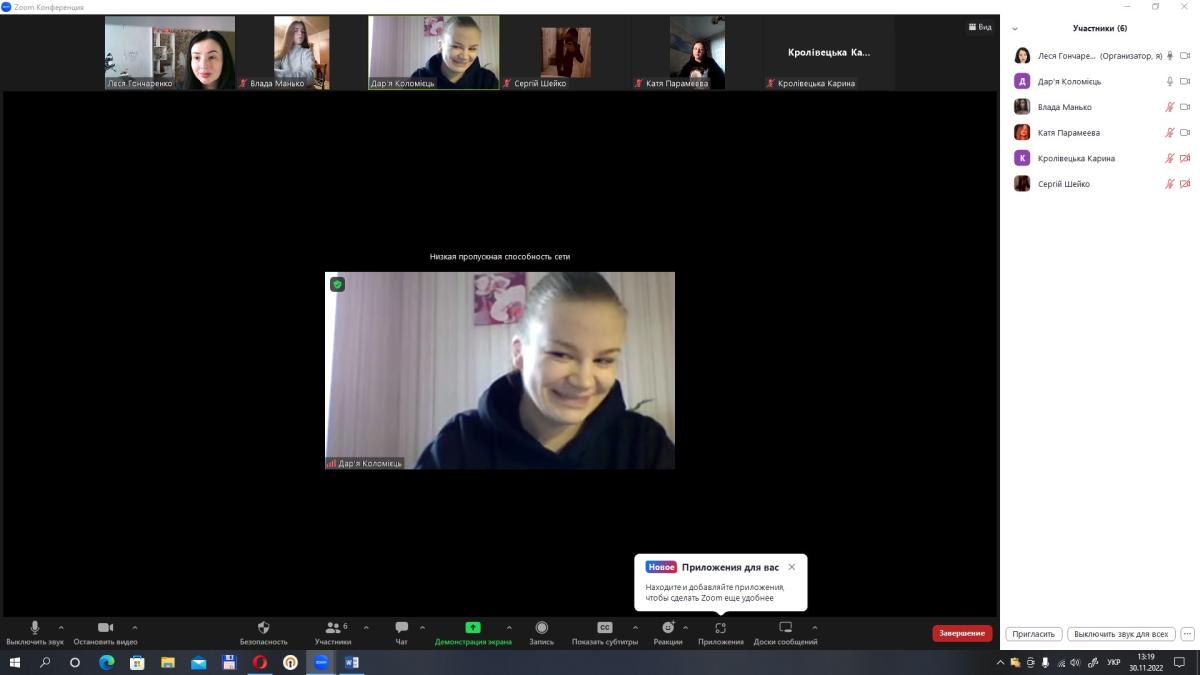Viewport: 1200px width, 675px height.
Task: Toggle Влада Манько's muted microphone icon
Action: pos(1169,107)
